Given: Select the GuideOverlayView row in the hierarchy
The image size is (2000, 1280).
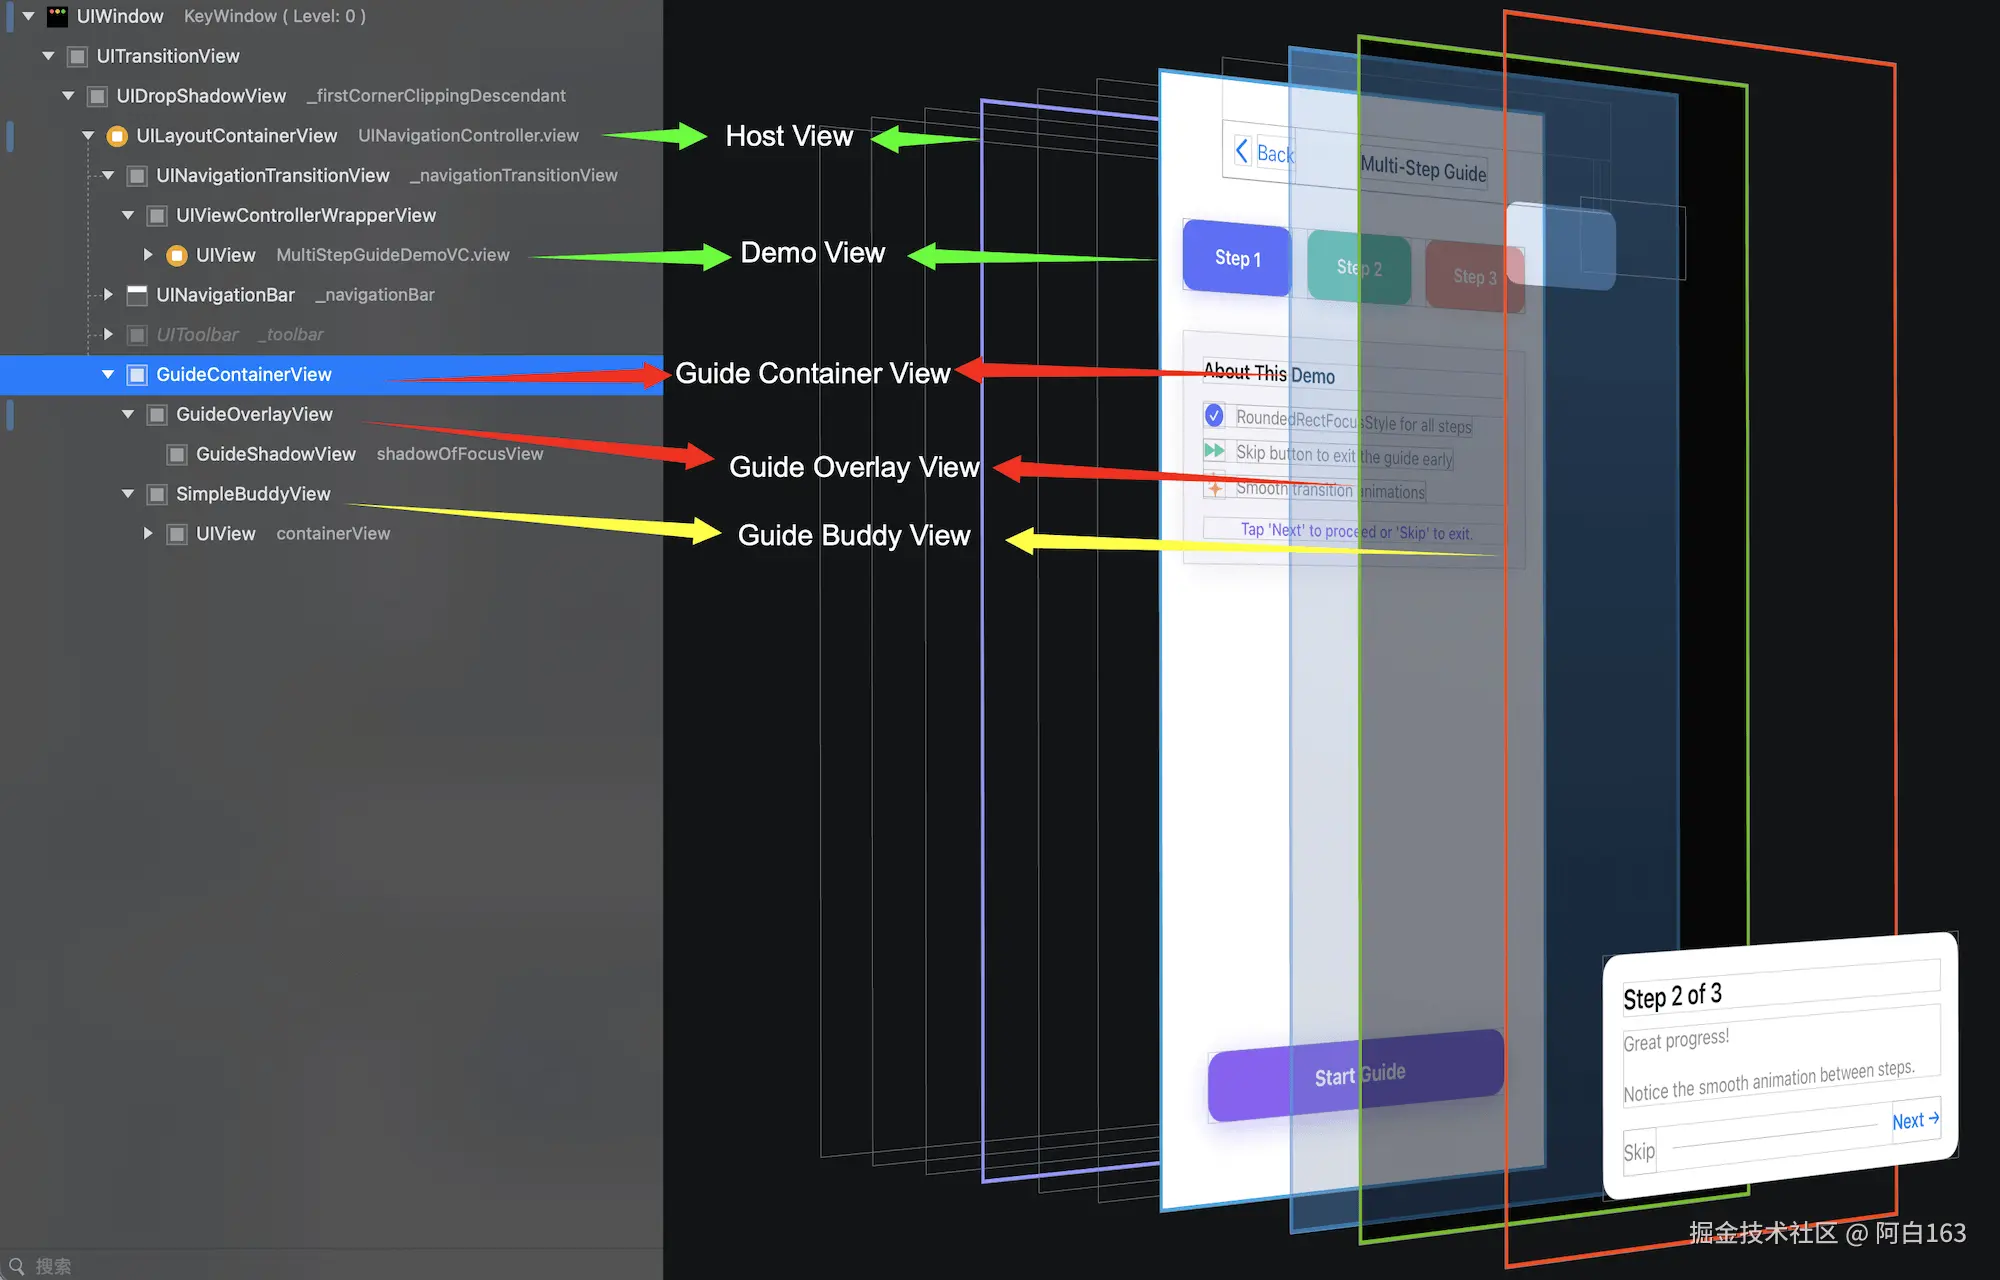Looking at the screenshot, I should pyautogui.click(x=254, y=414).
